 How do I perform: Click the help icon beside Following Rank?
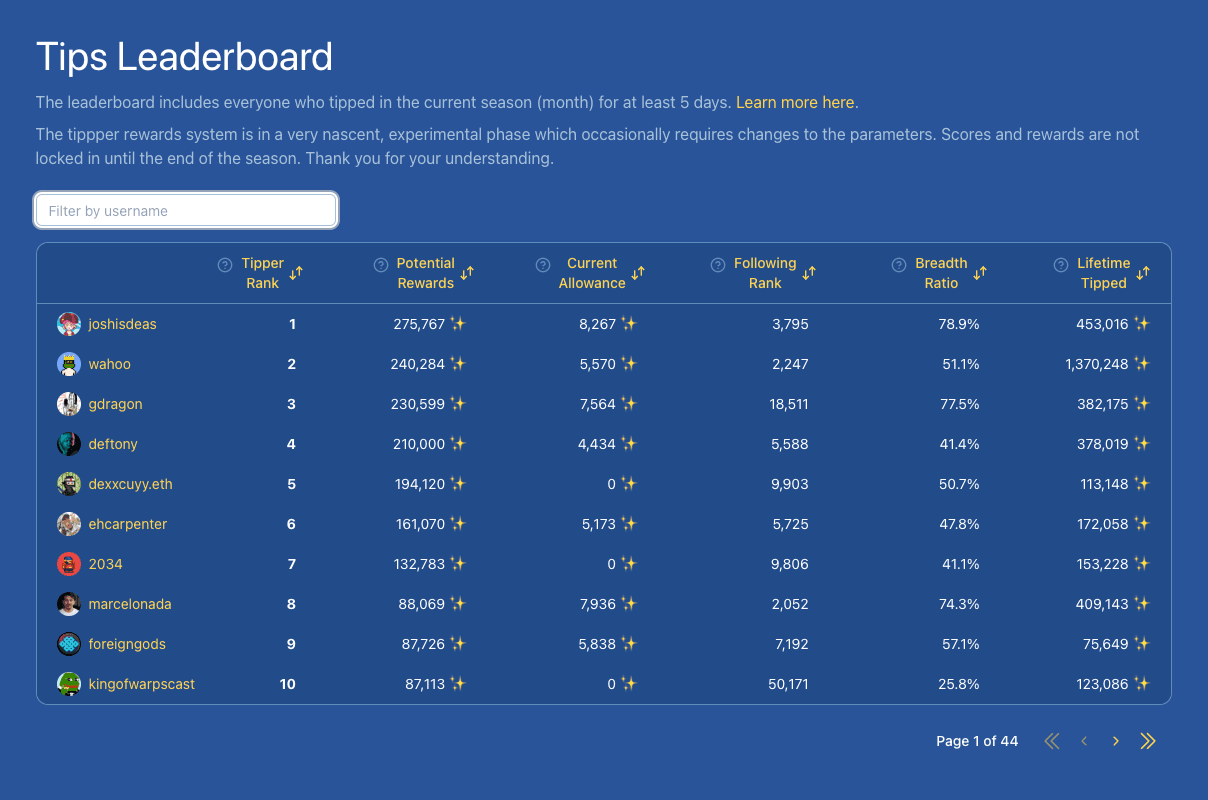pos(717,265)
